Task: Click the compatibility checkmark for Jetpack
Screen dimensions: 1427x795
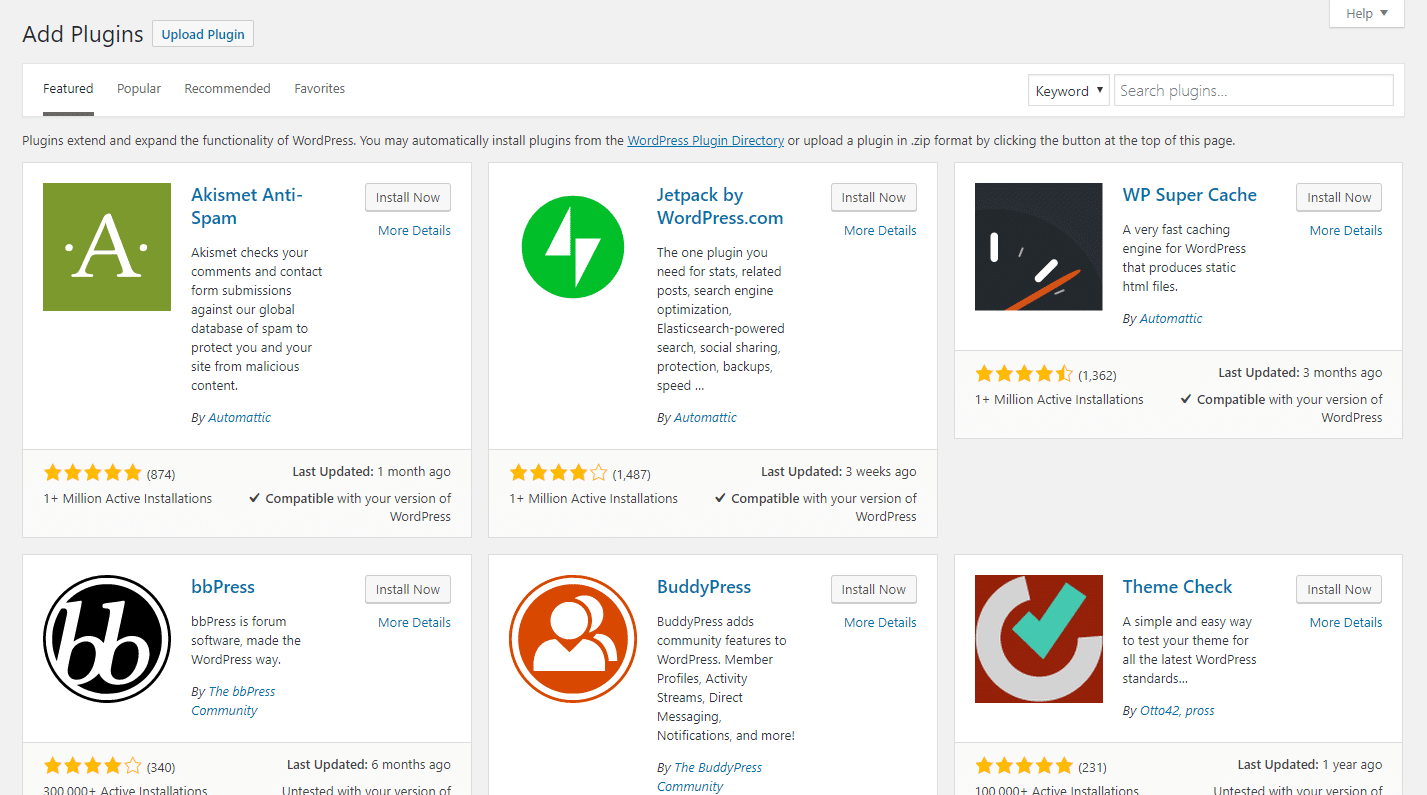Action: 720,498
